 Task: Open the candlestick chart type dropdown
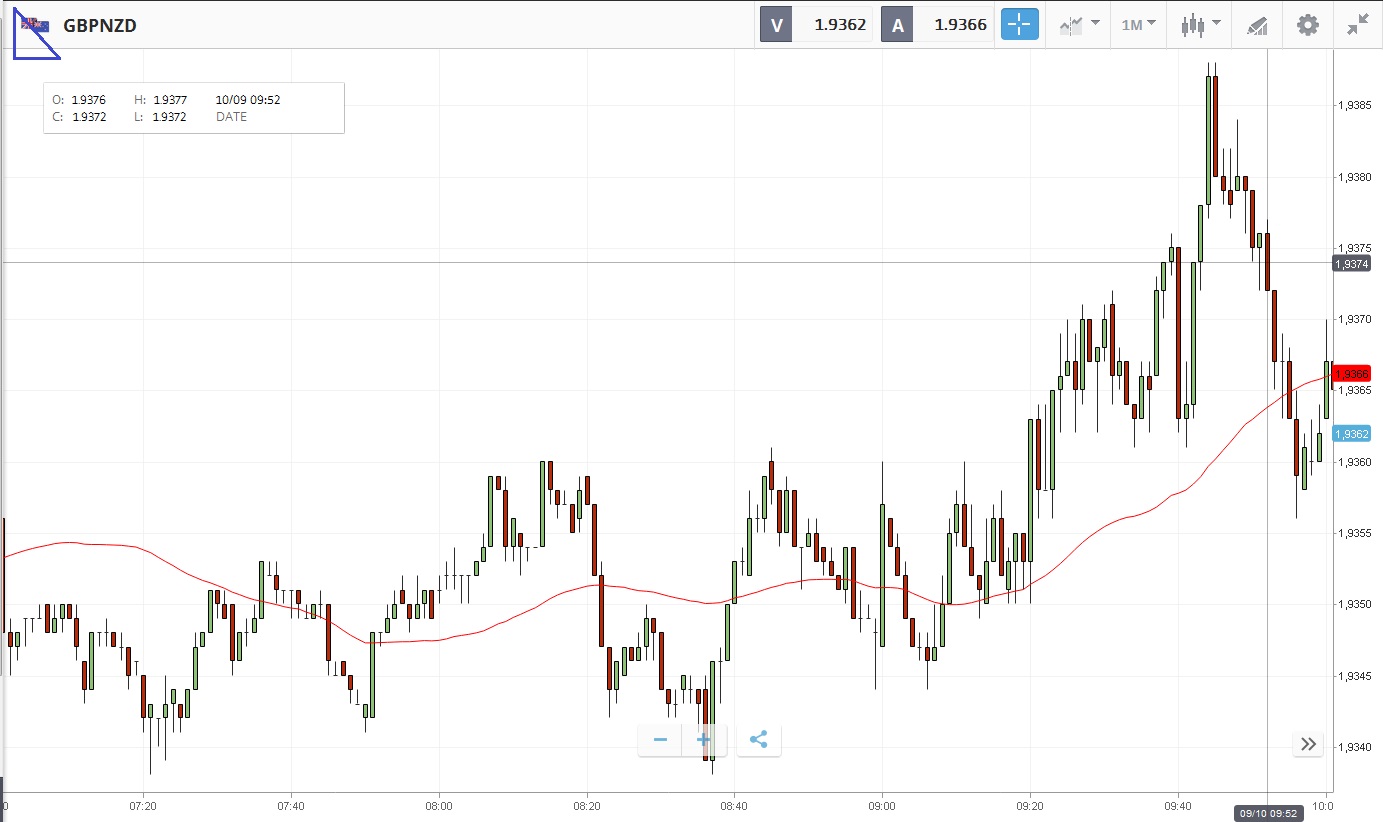(x=1200, y=25)
